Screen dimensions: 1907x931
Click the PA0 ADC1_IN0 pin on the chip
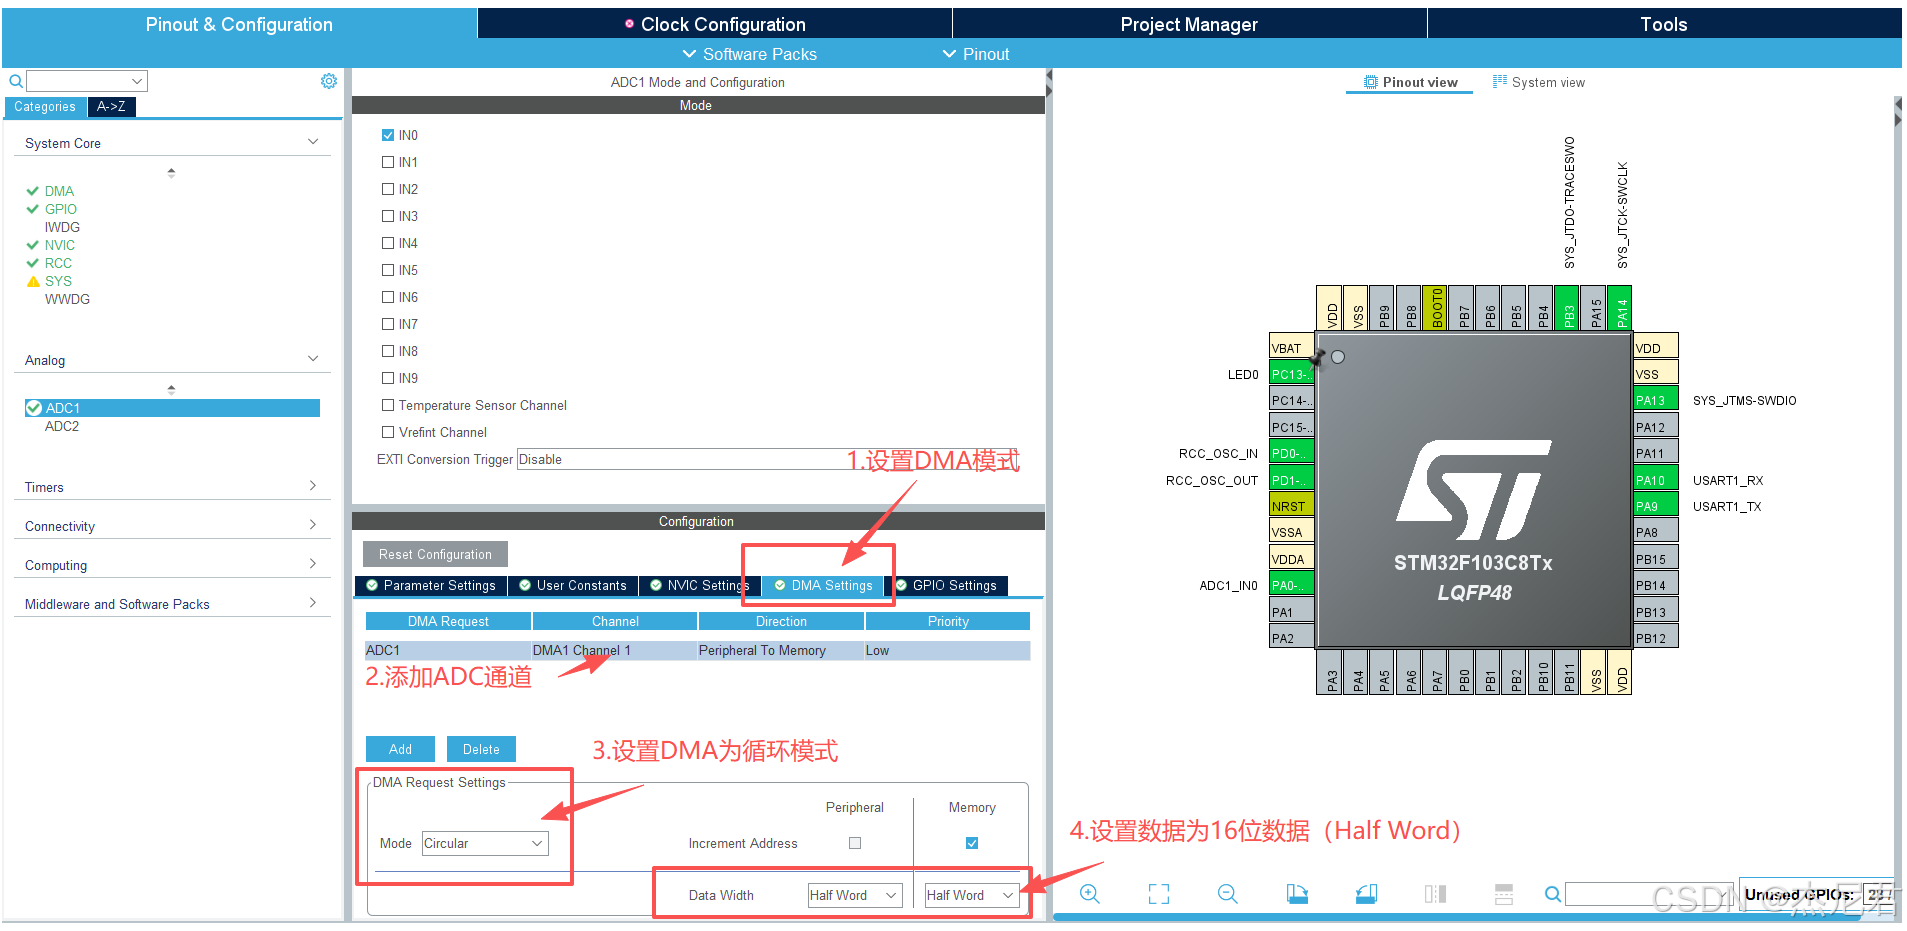1290,585
